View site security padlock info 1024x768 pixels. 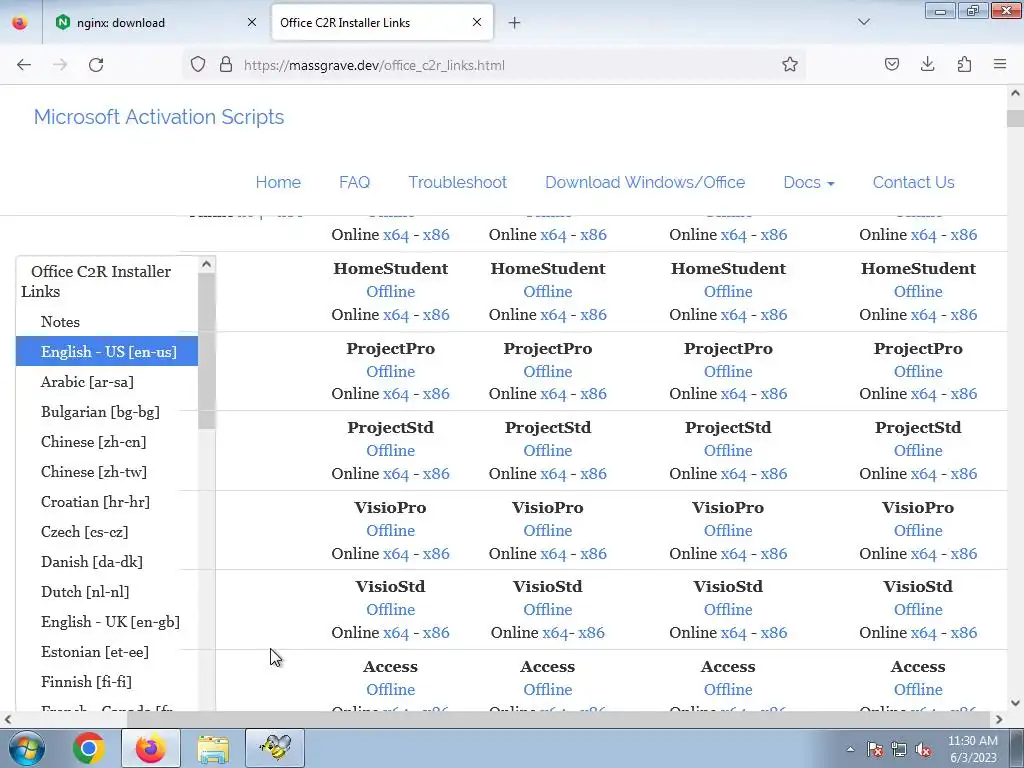(x=226, y=65)
